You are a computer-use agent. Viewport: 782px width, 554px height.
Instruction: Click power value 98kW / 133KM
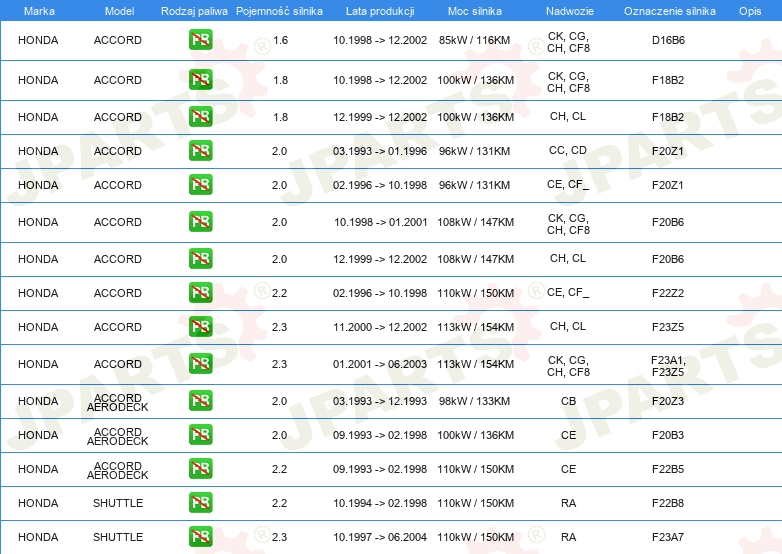[475, 401]
